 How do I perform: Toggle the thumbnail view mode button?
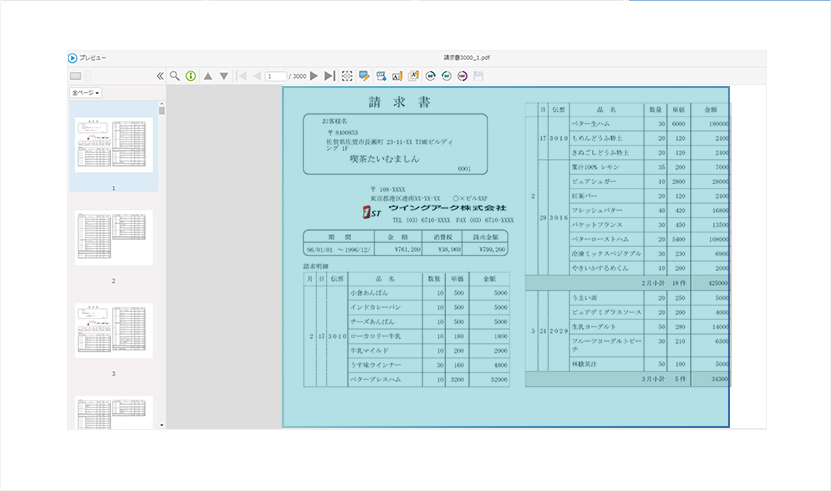click(x=75, y=76)
